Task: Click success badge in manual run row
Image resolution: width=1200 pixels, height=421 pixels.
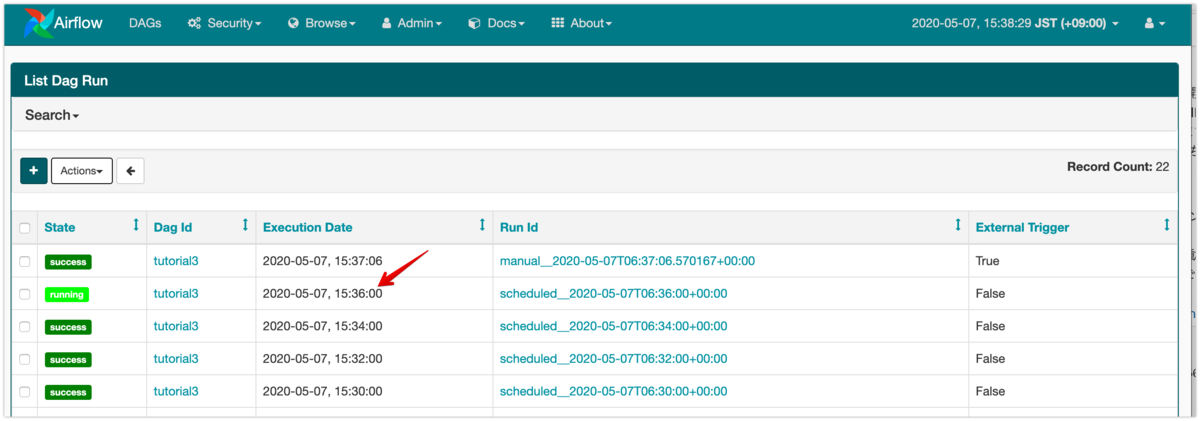Action: click(x=68, y=262)
